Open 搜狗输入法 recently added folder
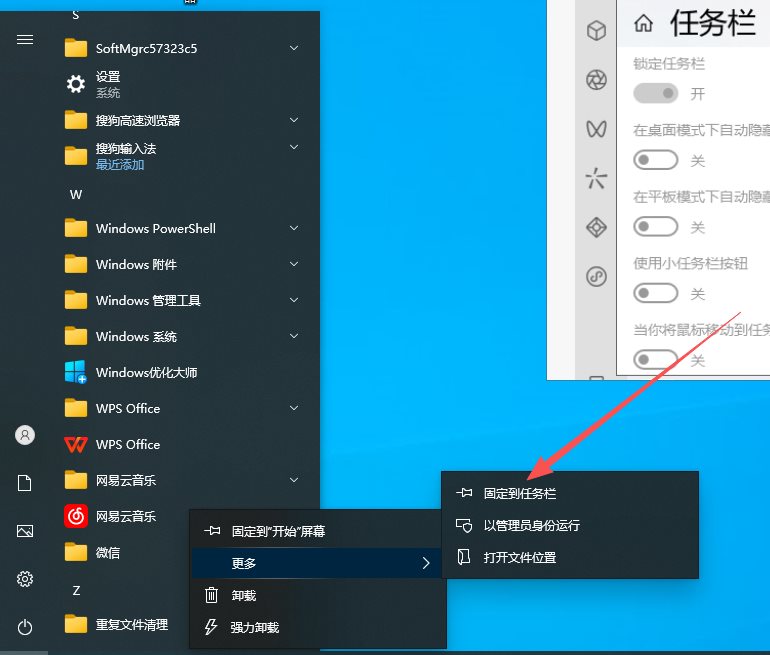The width and height of the screenshot is (770, 655). 110,156
